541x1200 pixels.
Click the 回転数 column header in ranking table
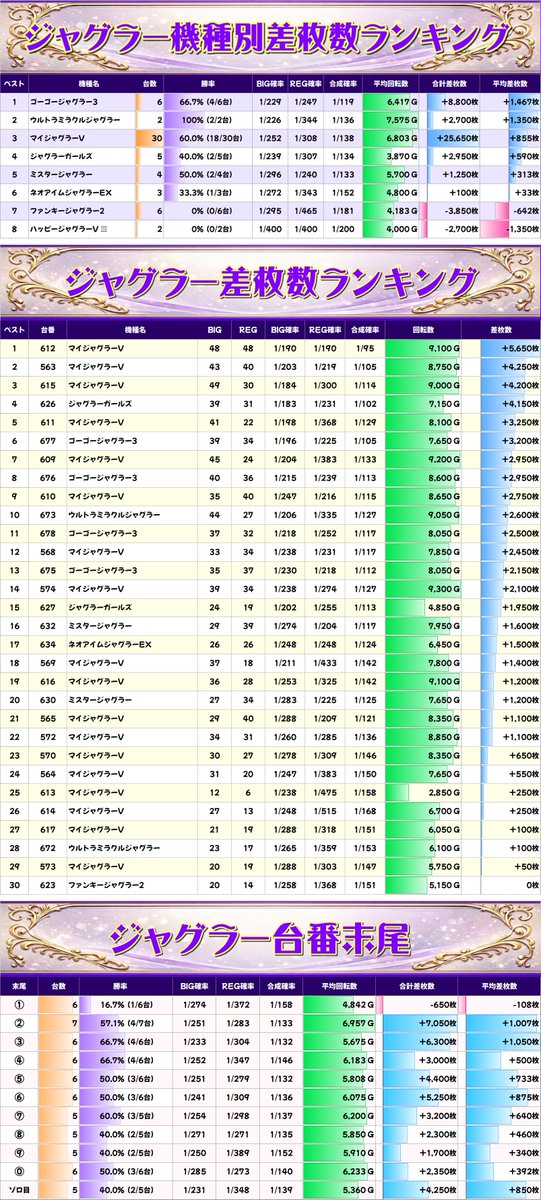tap(423, 329)
